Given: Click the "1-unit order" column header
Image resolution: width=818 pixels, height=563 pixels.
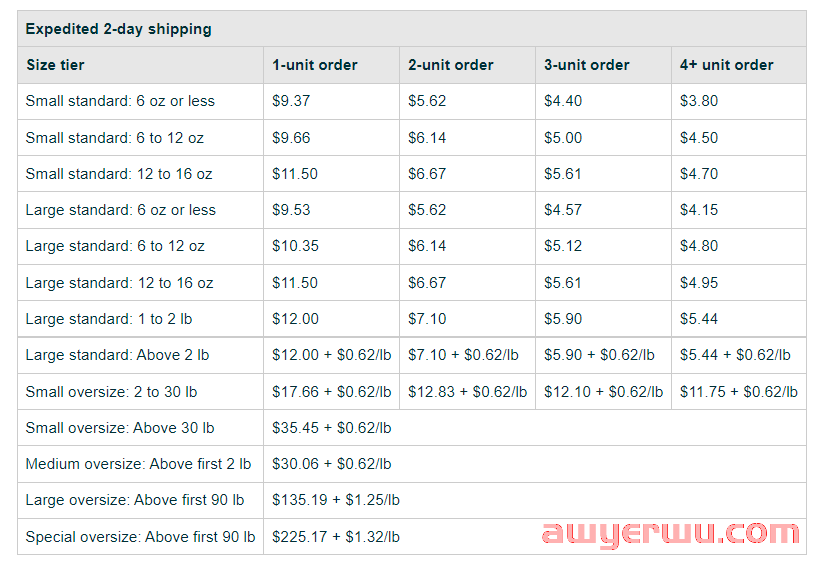Looking at the screenshot, I should pyautogui.click(x=314, y=65).
